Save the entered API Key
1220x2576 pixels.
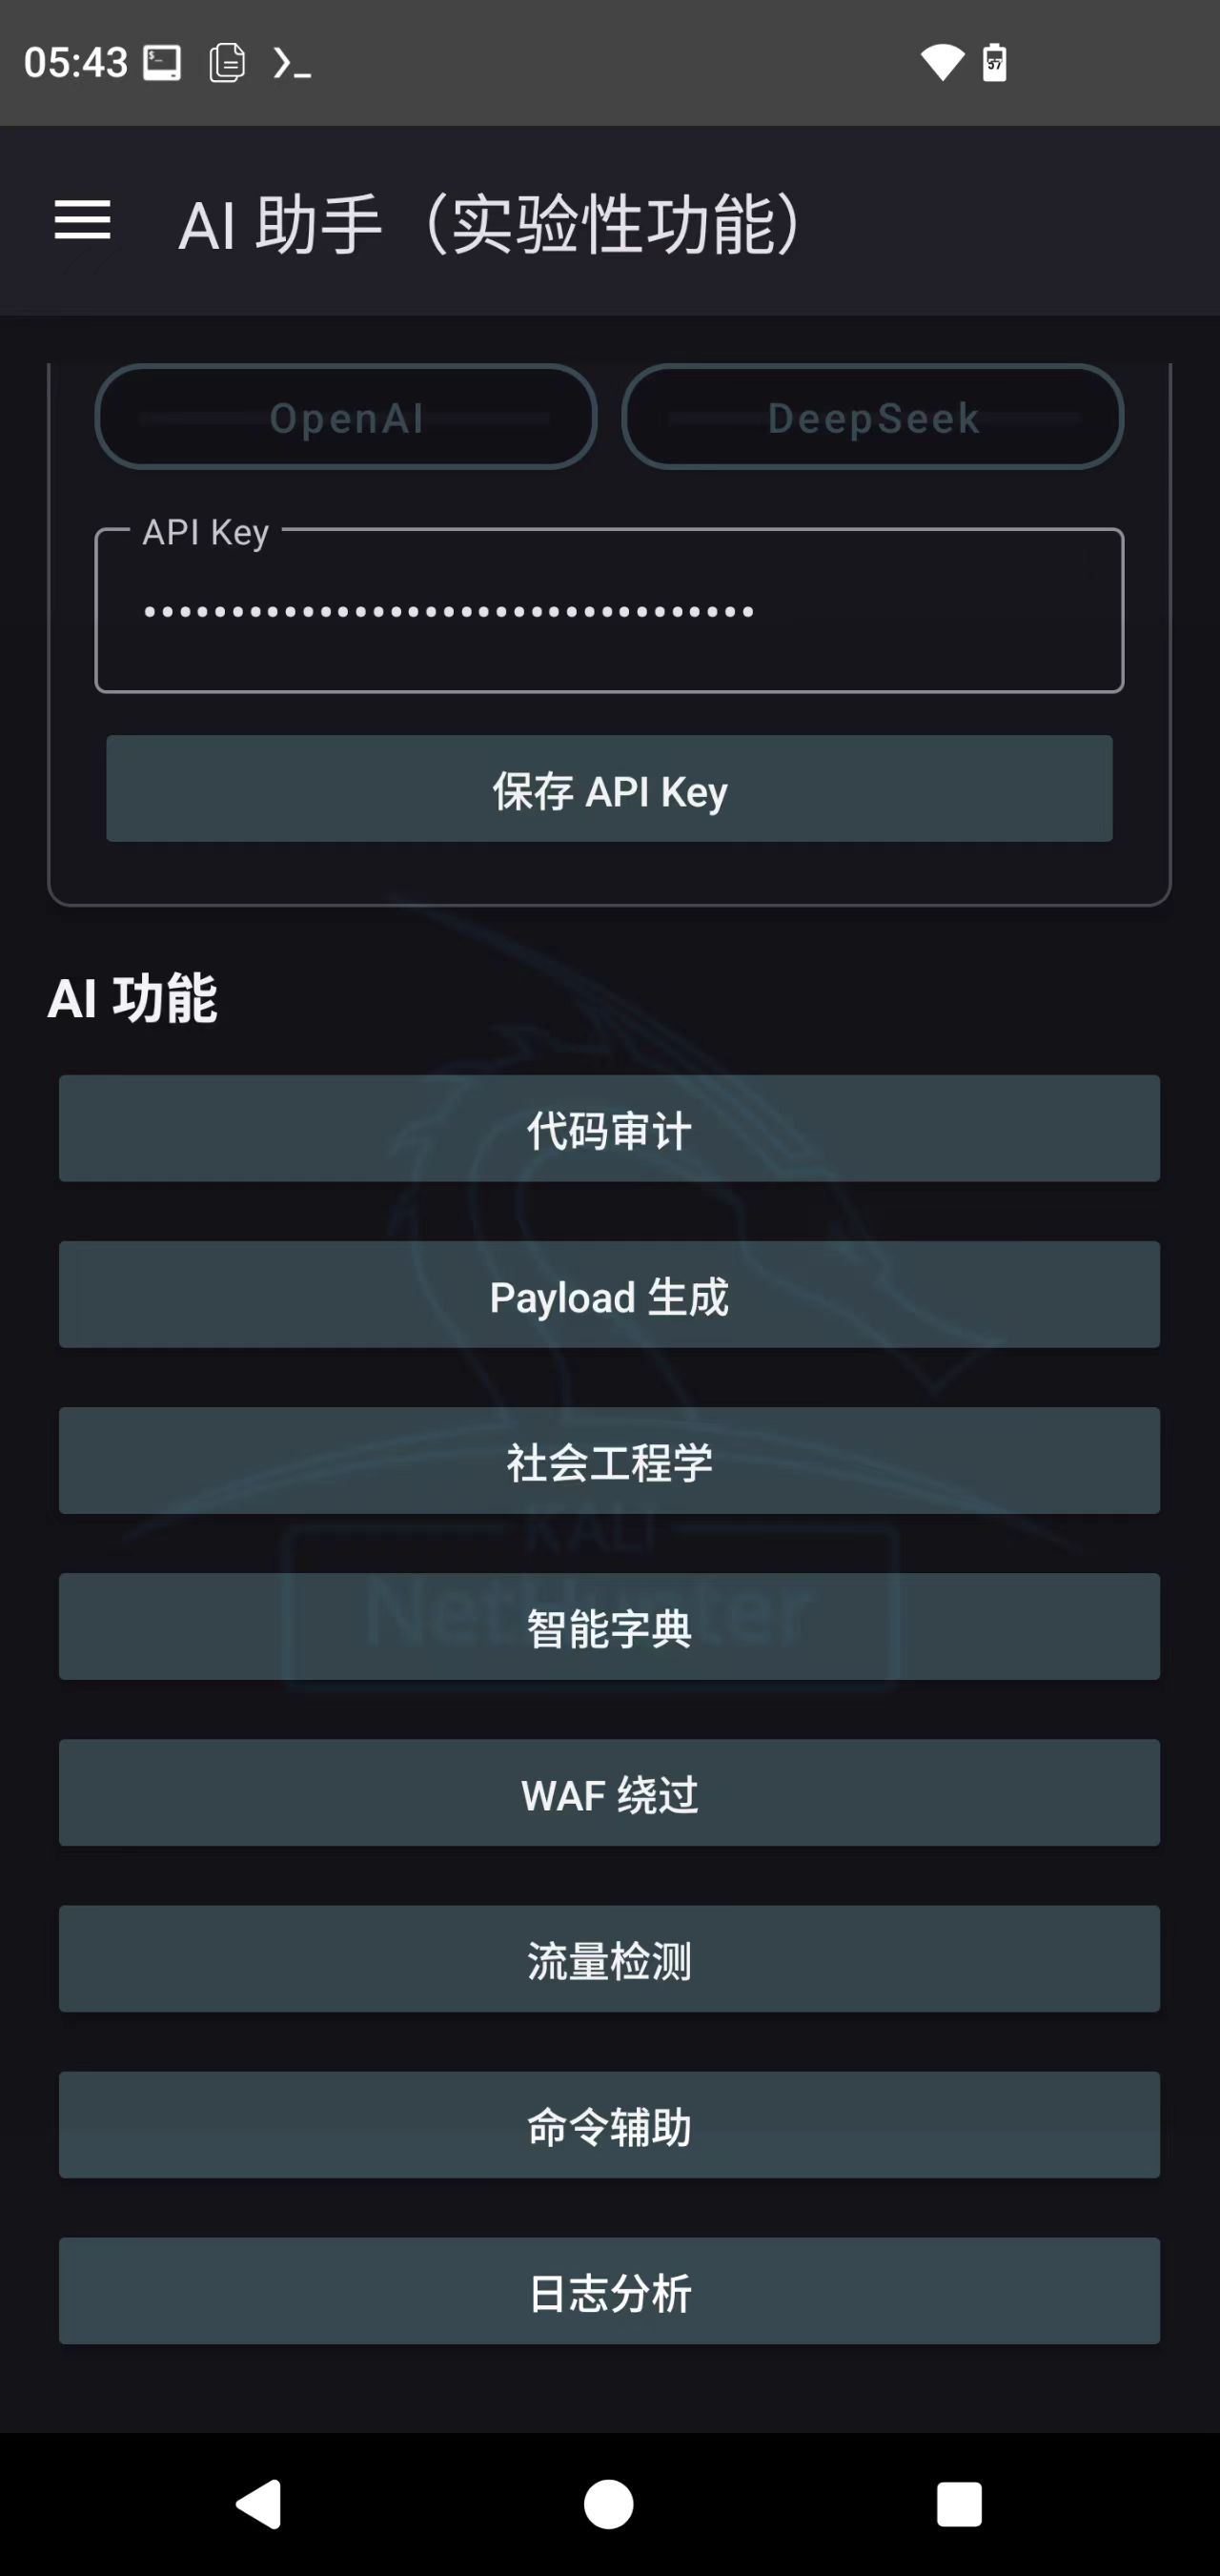[x=609, y=790]
